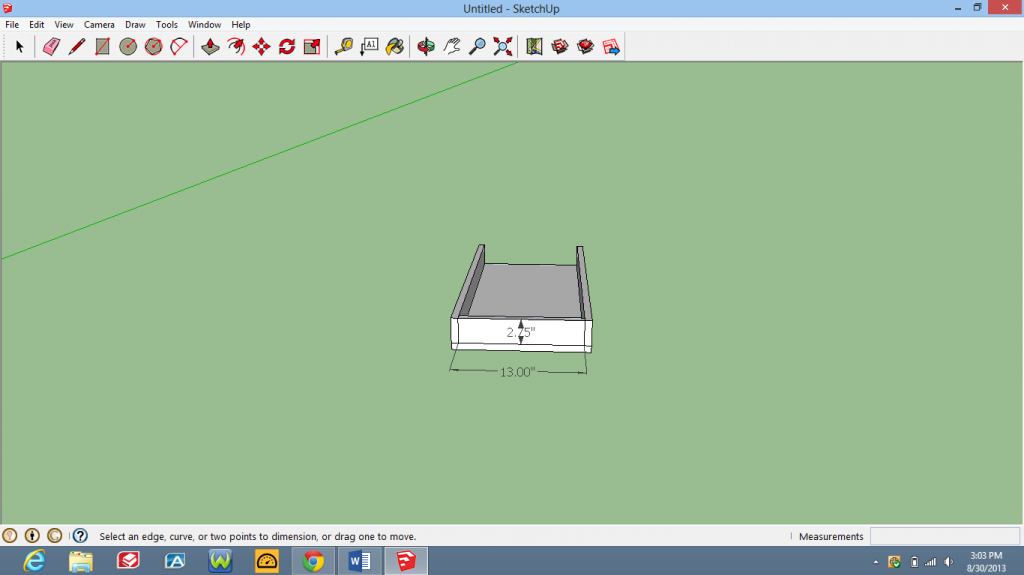This screenshot has width=1024, height=575.
Task: Click the 13.00" dimension label
Action: pyautogui.click(x=517, y=372)
